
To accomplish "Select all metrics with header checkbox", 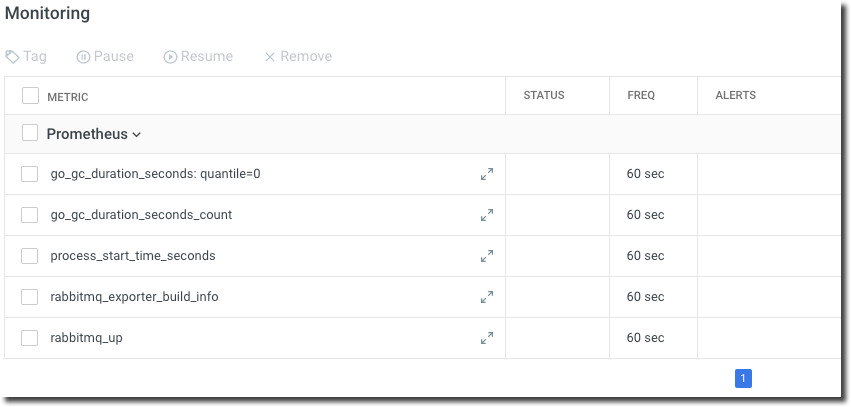I will click(x=30, y=96).
